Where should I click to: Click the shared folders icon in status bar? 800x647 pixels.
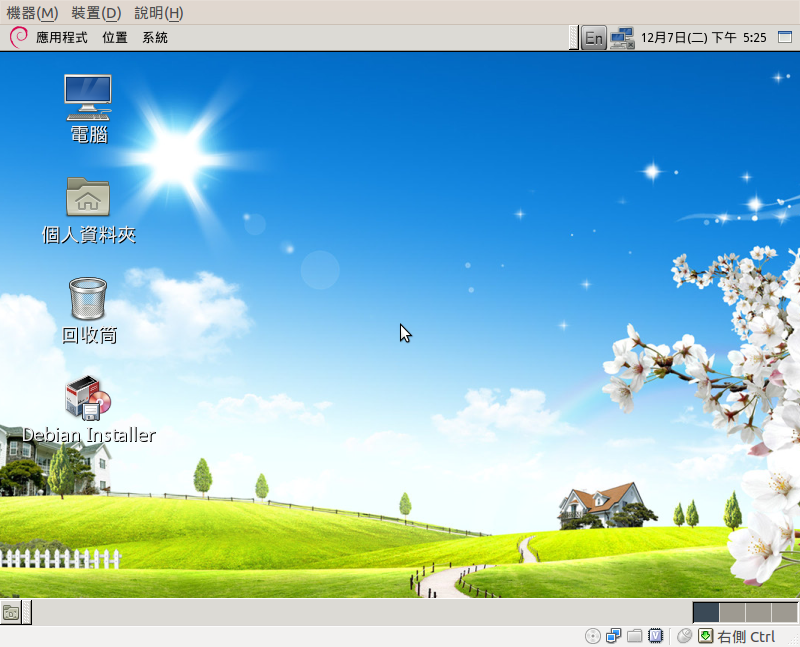coord(635,636)
